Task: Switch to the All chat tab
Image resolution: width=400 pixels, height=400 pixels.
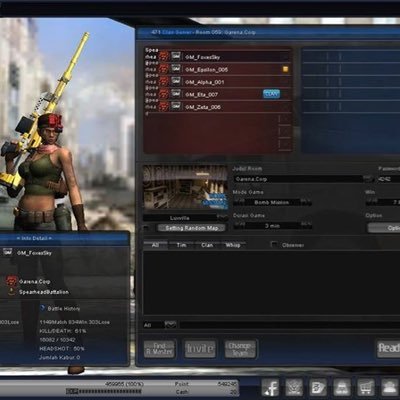Action: (155, 245)
